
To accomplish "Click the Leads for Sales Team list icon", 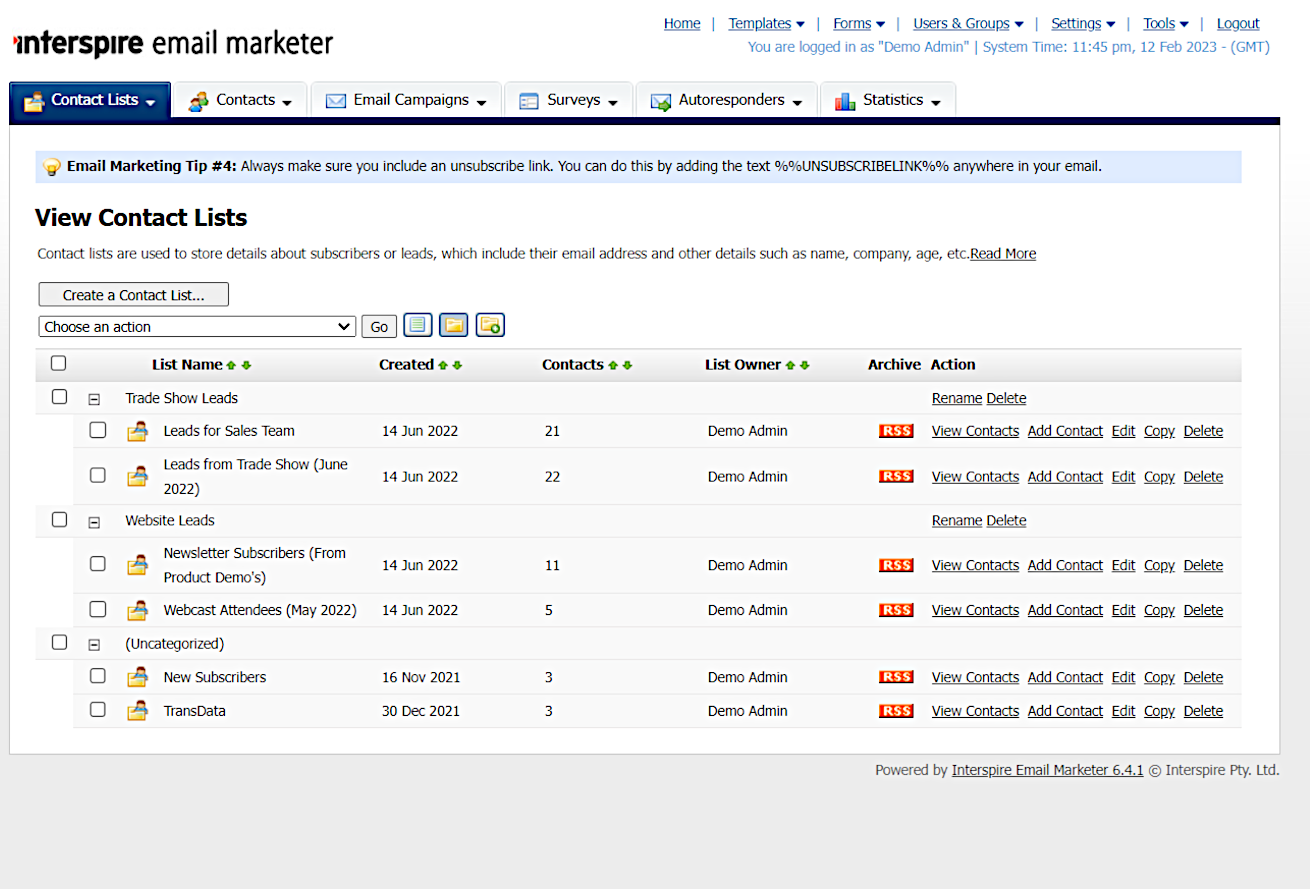I will coord(137,432).
